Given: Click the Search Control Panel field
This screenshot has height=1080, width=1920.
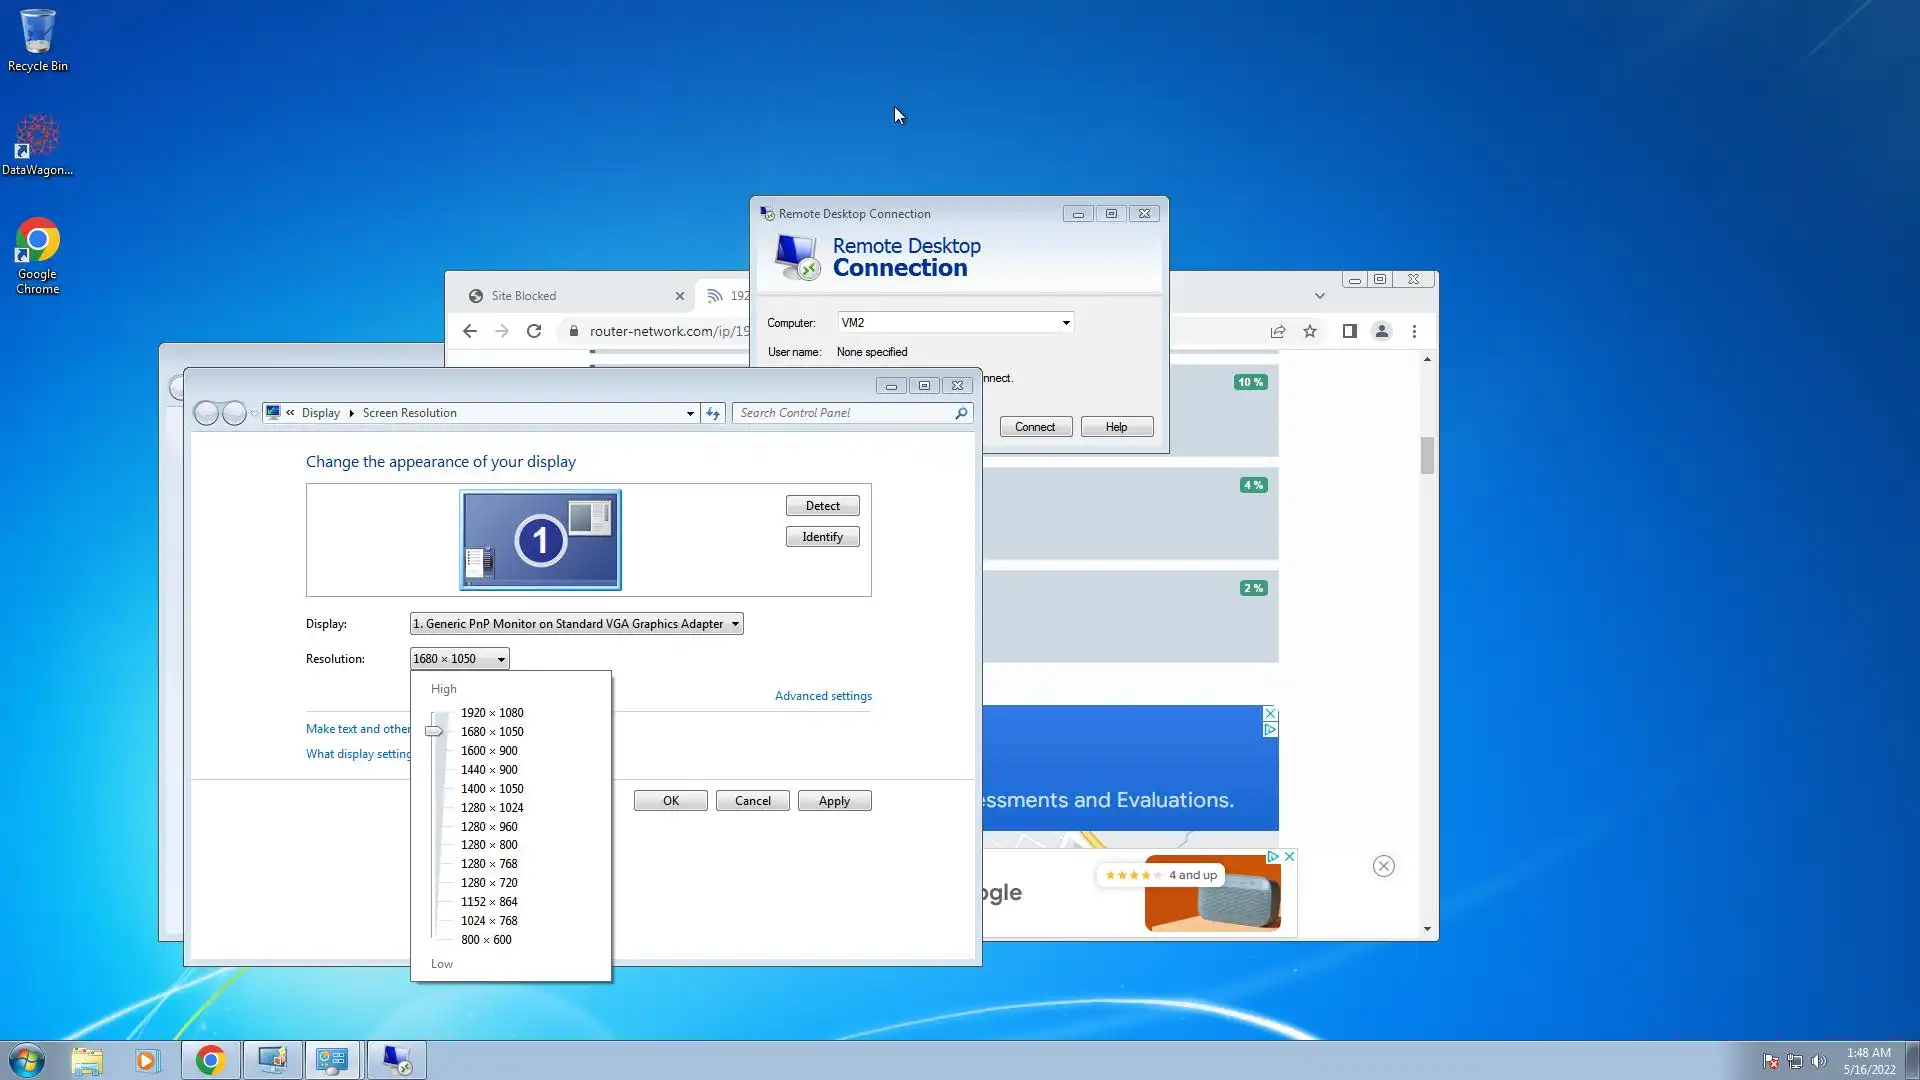Looking at the screenshot, I should click(x=845, y=413).
